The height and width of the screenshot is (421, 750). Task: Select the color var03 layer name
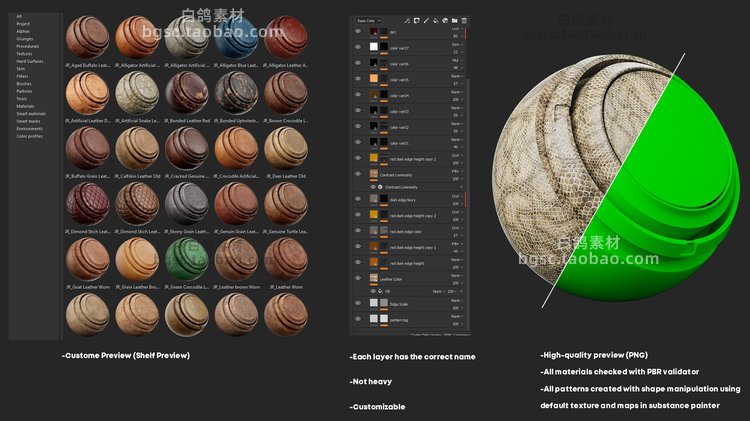click(399, 111)
